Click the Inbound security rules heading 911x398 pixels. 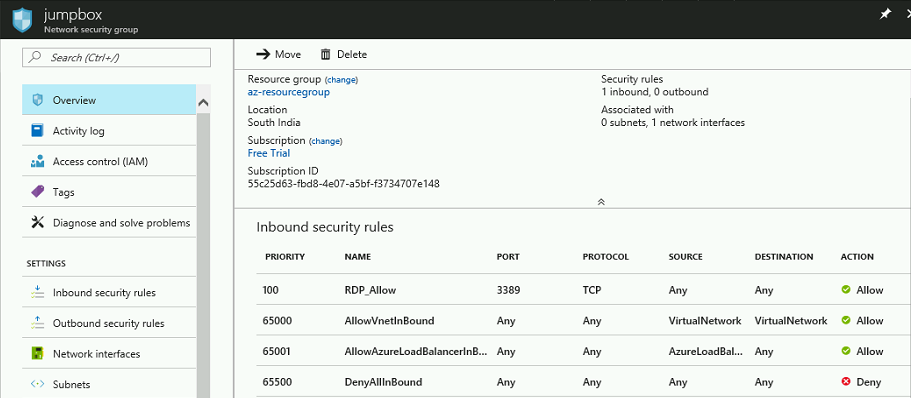coord(325,227)
